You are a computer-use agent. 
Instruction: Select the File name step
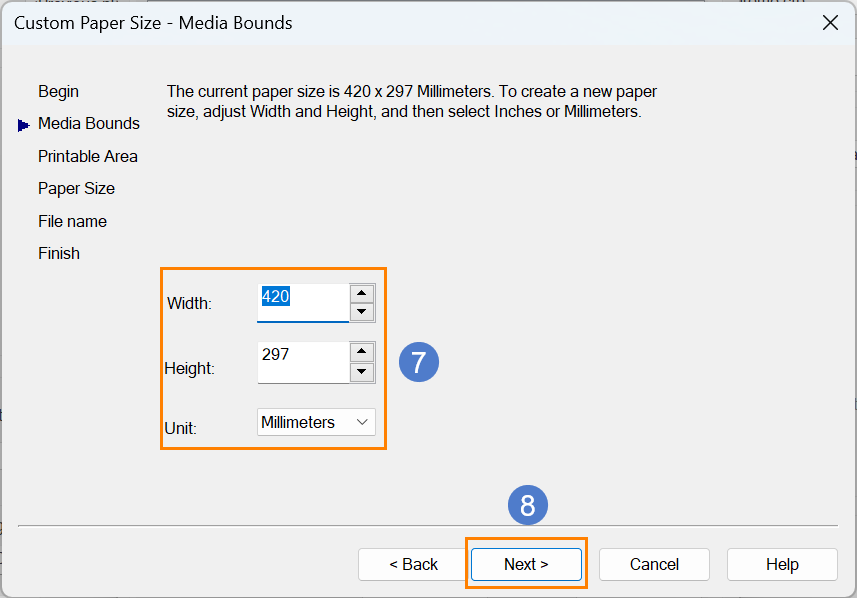(x=72, y=221)
